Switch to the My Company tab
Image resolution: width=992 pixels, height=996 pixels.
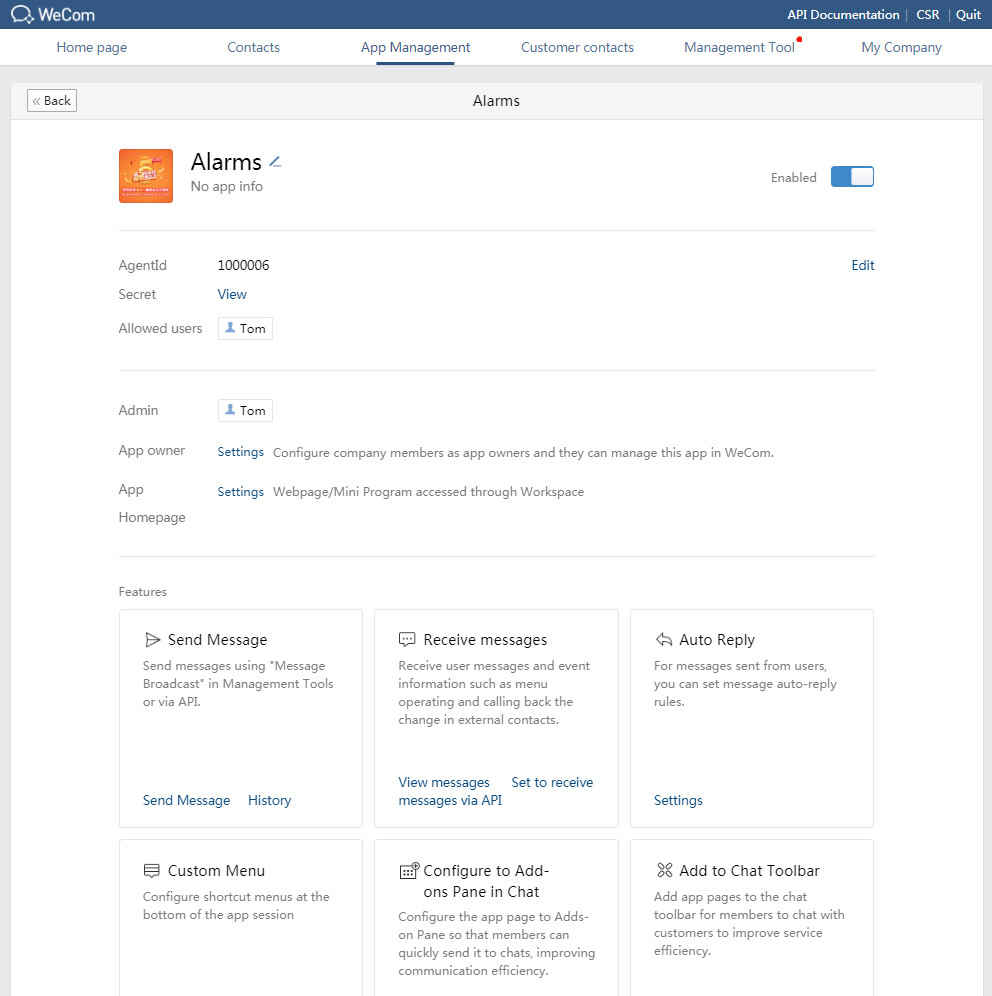pyautogui.click(x=901, y=47)
